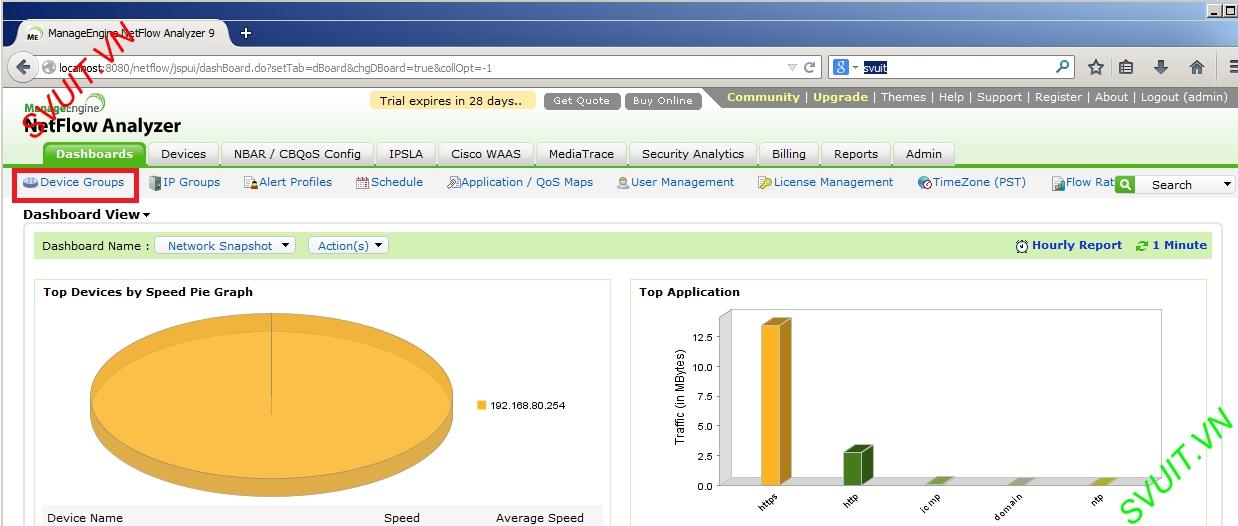Switch to the Dashboards tab
This screenshot has width=1238, height=526.
point(94,154)
